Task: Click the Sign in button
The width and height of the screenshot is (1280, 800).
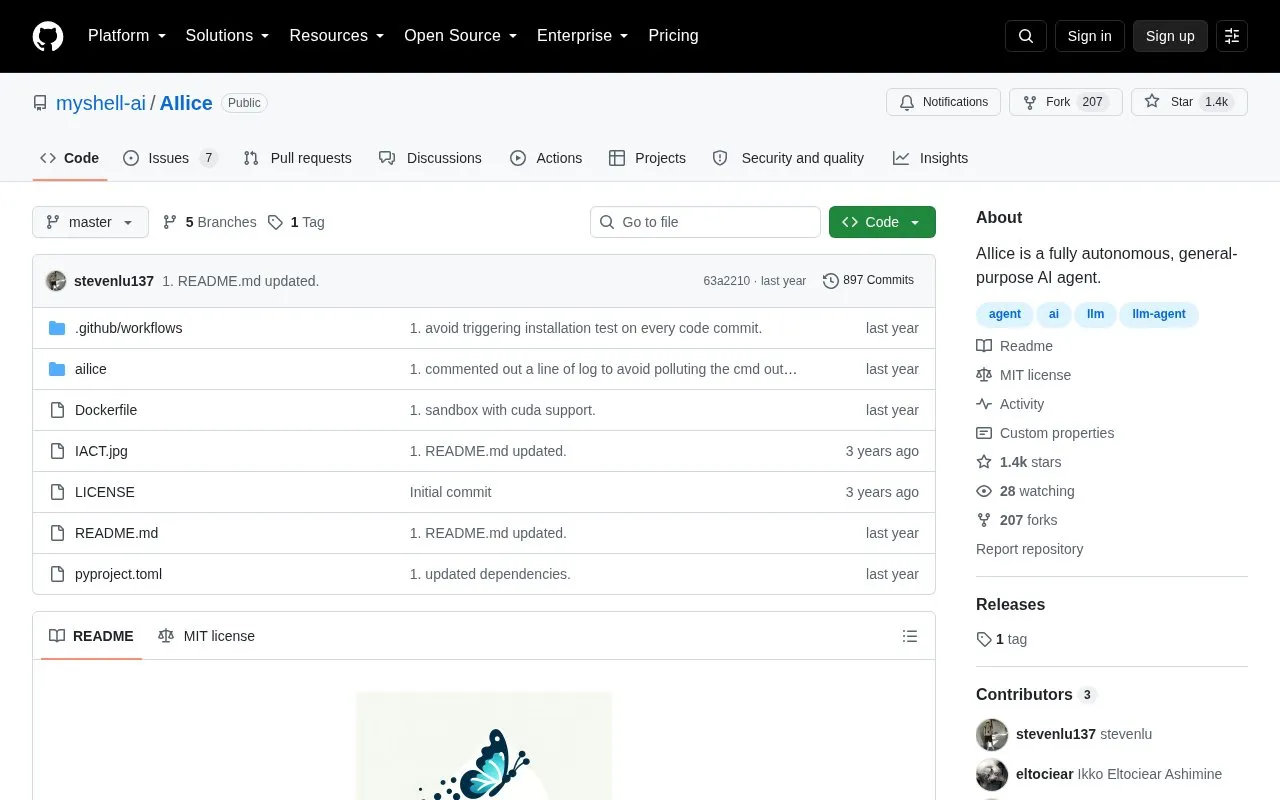Action: (x=1089, y=36)
